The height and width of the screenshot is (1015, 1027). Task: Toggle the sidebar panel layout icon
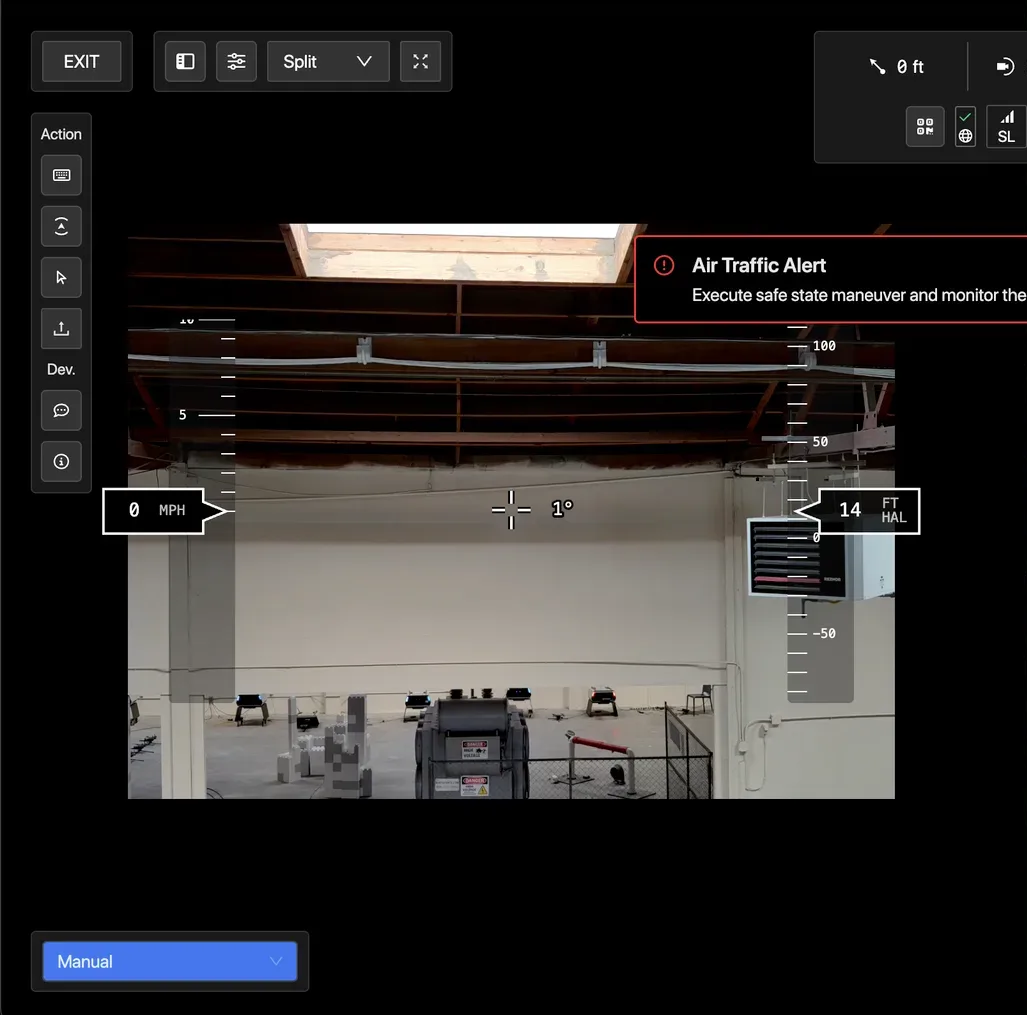[x=185, y=62]
